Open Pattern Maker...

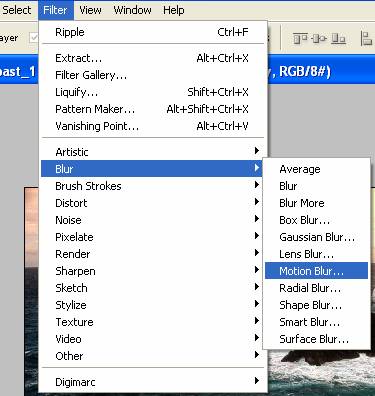153,109
